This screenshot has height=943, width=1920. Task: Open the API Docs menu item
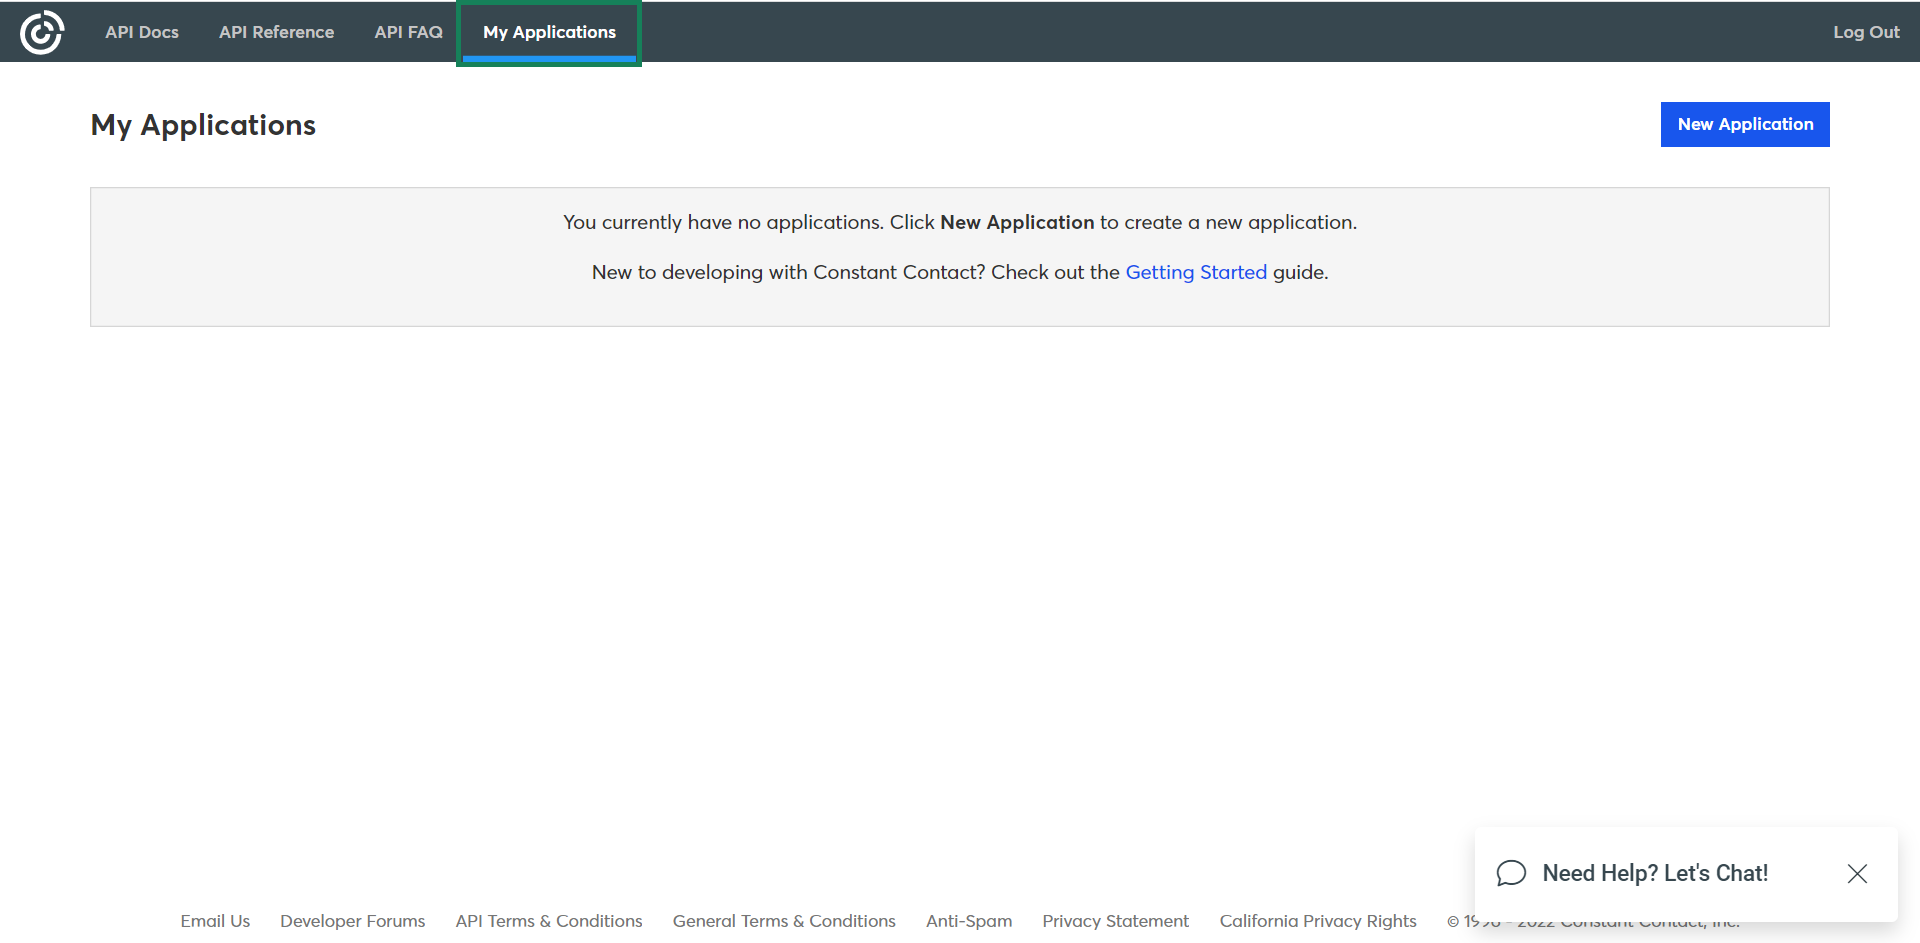142,32
